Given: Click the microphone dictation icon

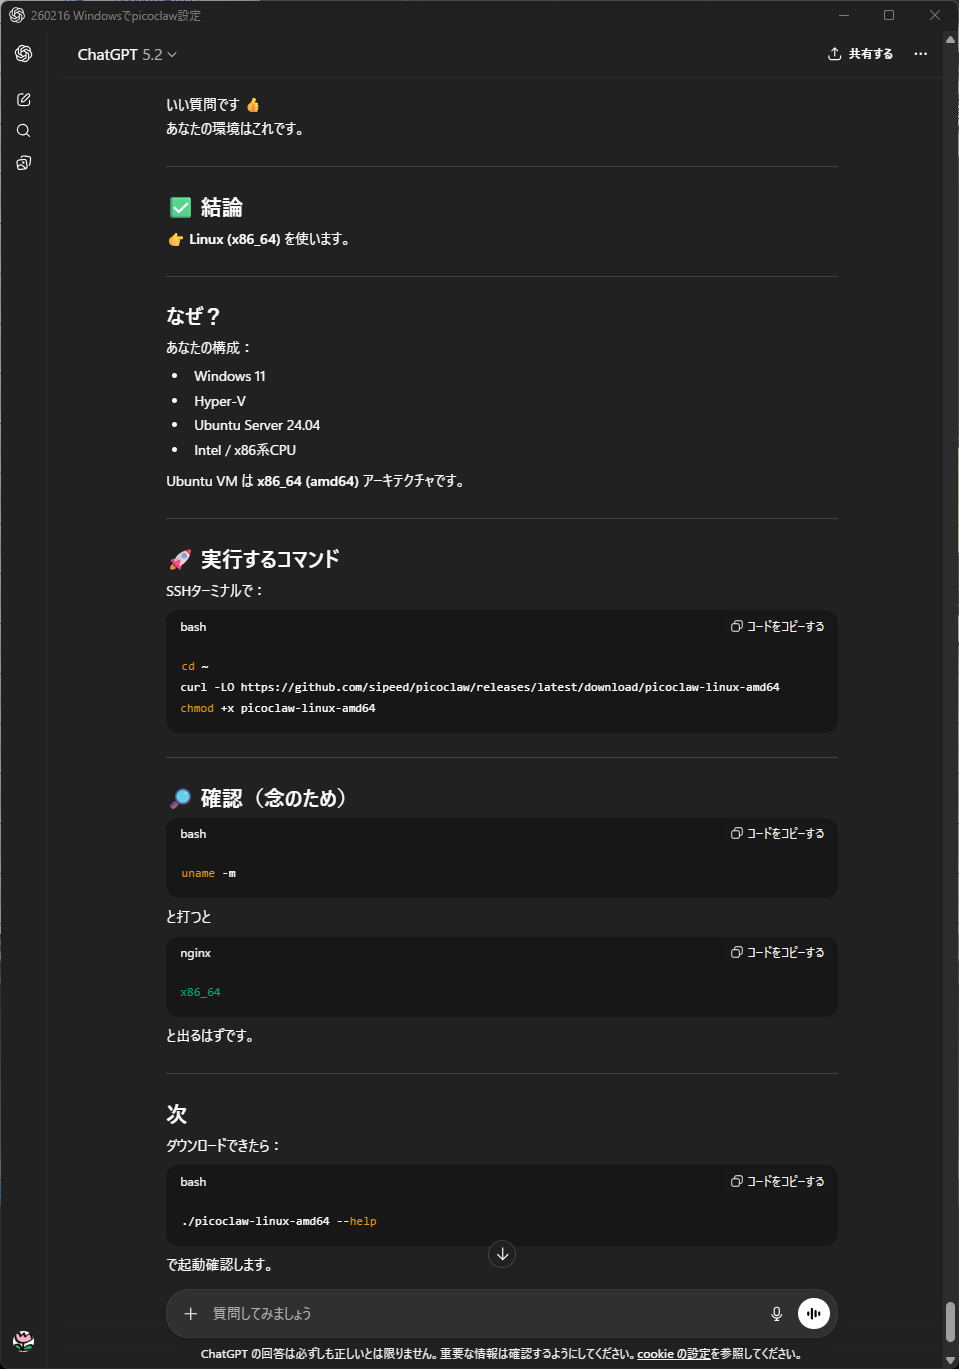Looking at the screenshot, I should pyautogui.click(x=776, y=1314).
